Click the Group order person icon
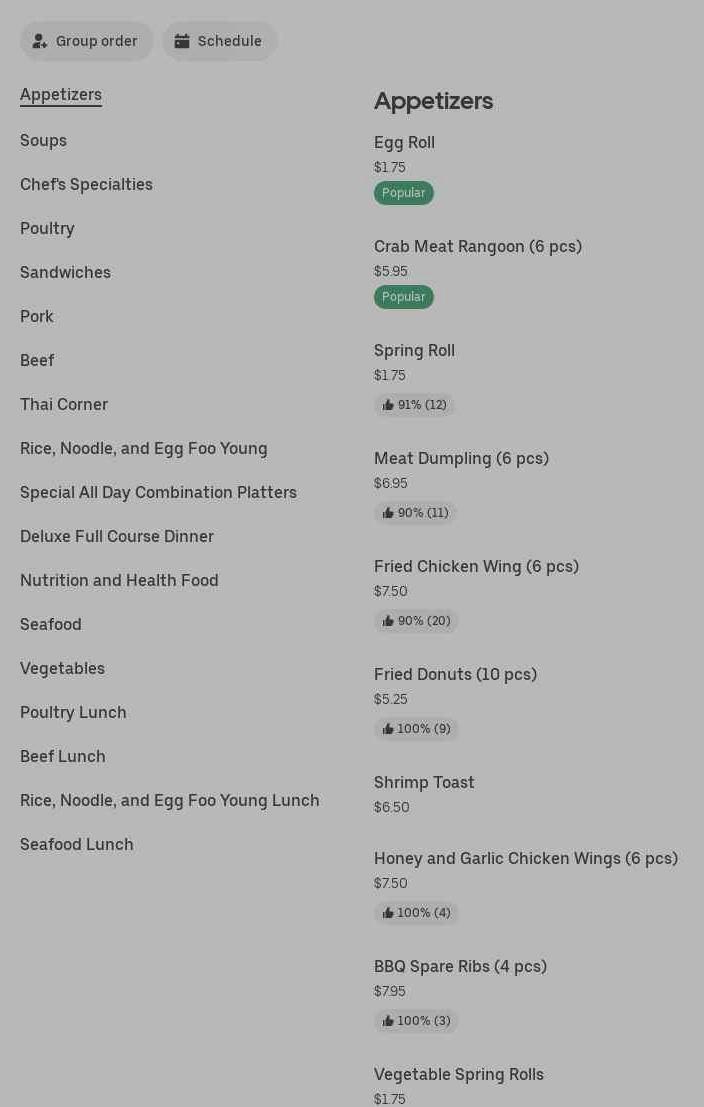Viewport: 704px width, 1107px height. pos(40,41)
